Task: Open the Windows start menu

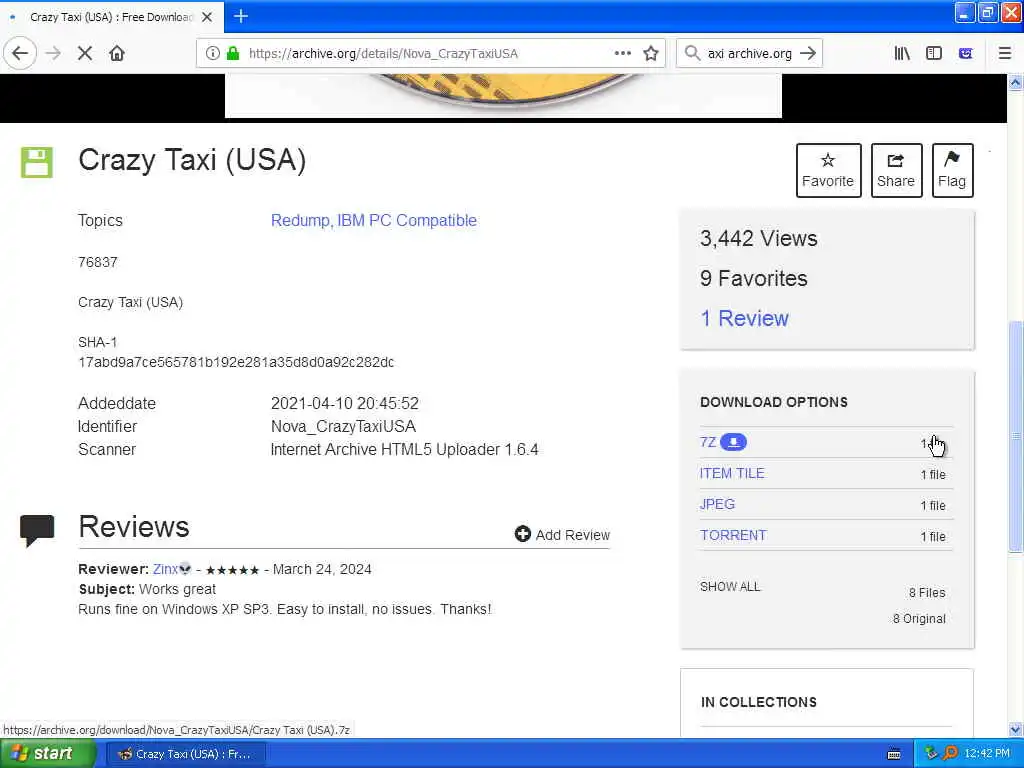Action: (47, 754)
